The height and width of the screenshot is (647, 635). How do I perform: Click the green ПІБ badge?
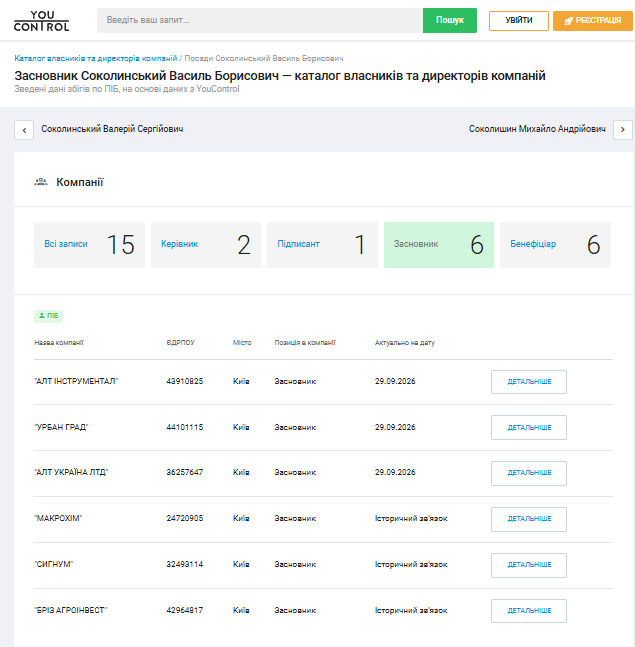[48, 316]
